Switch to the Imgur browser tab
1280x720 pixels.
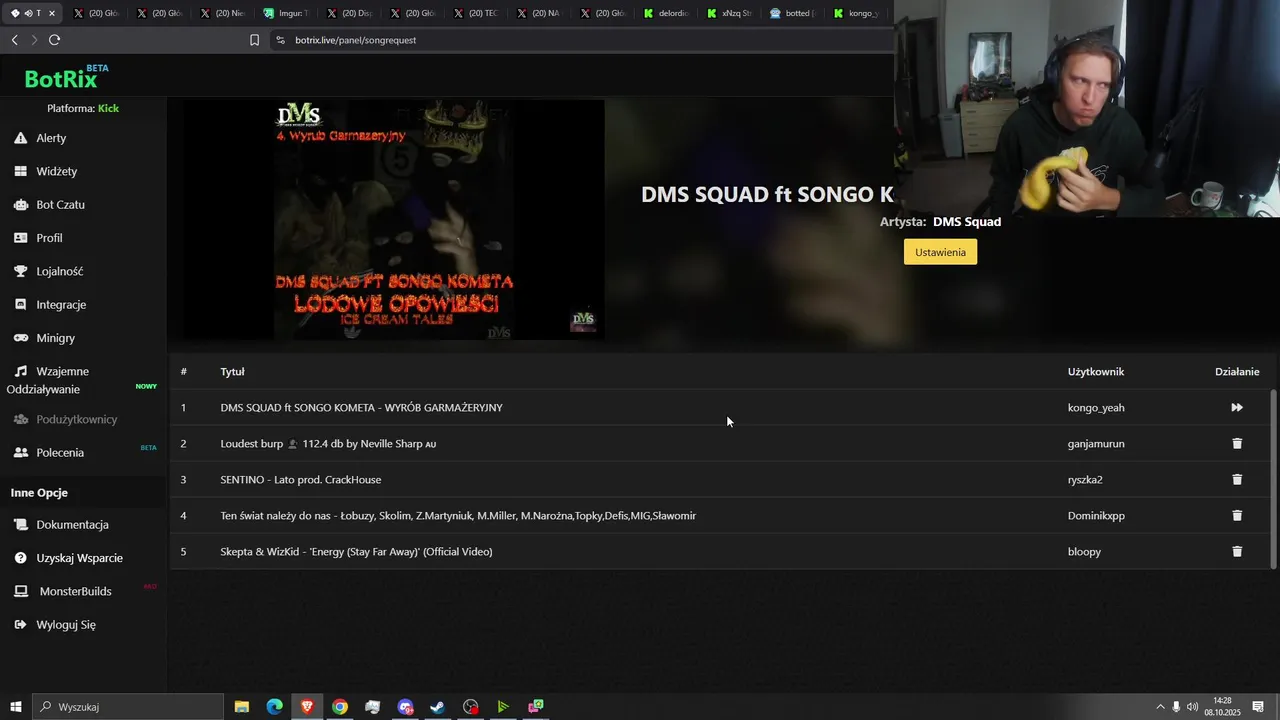[286, 13]
